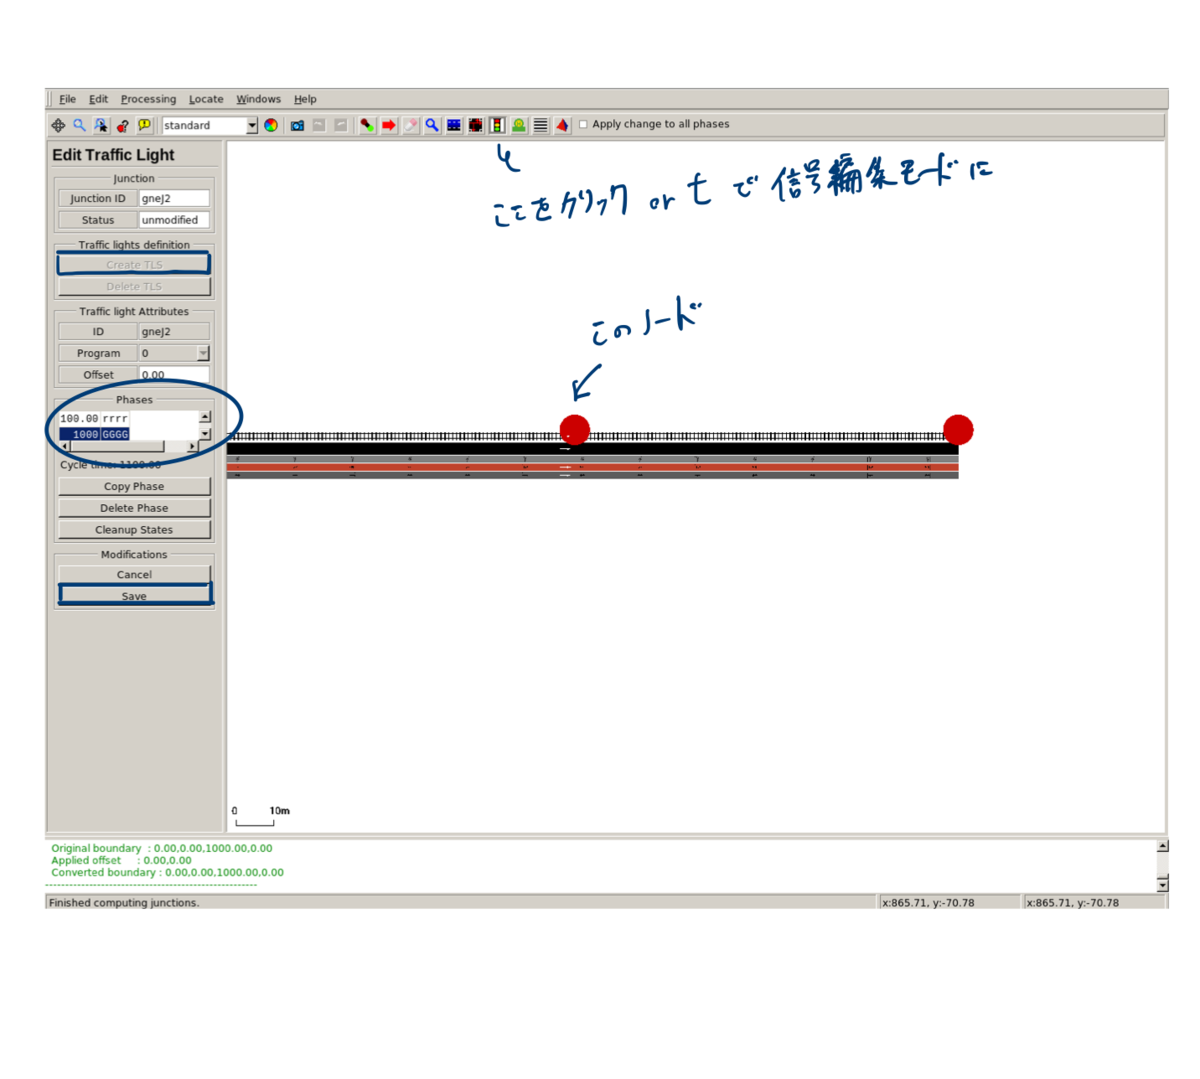This screenshot has height=1079, width=1200.
Task: Activate the Select mode grid icon
Action: tap(453, 125)
